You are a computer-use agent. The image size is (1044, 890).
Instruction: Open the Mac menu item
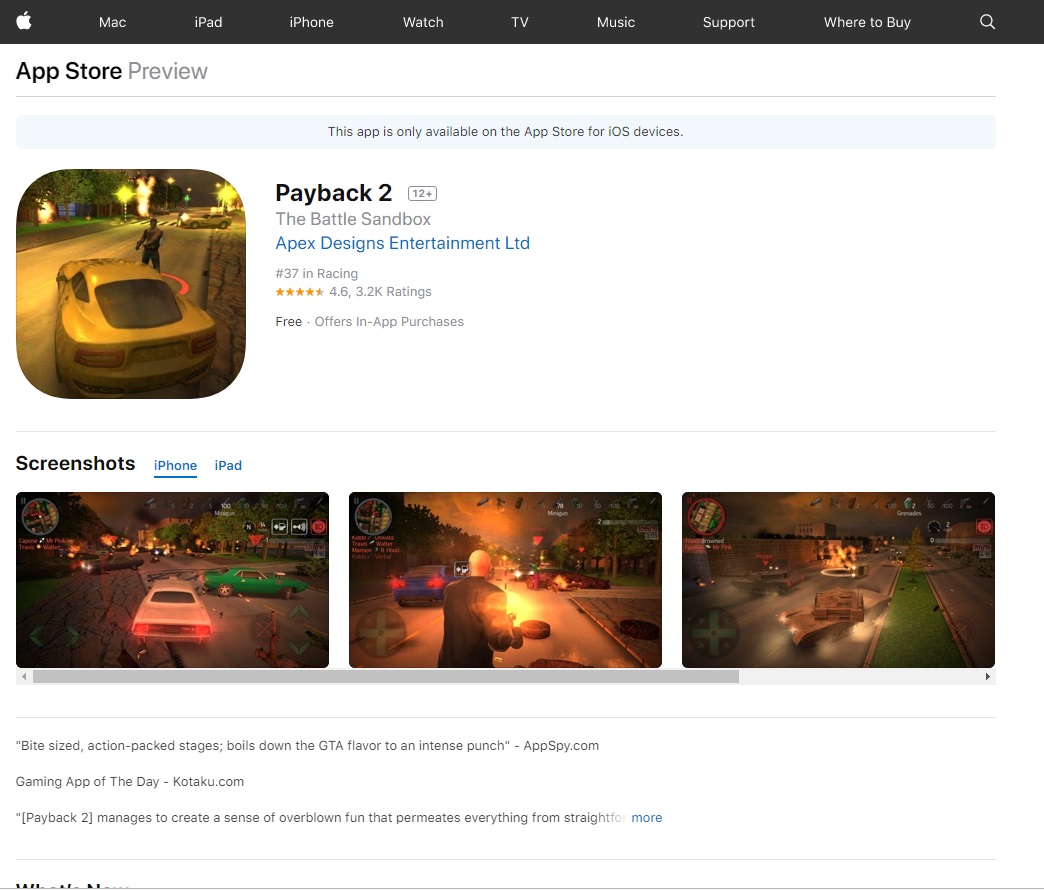tap(112, 22)
